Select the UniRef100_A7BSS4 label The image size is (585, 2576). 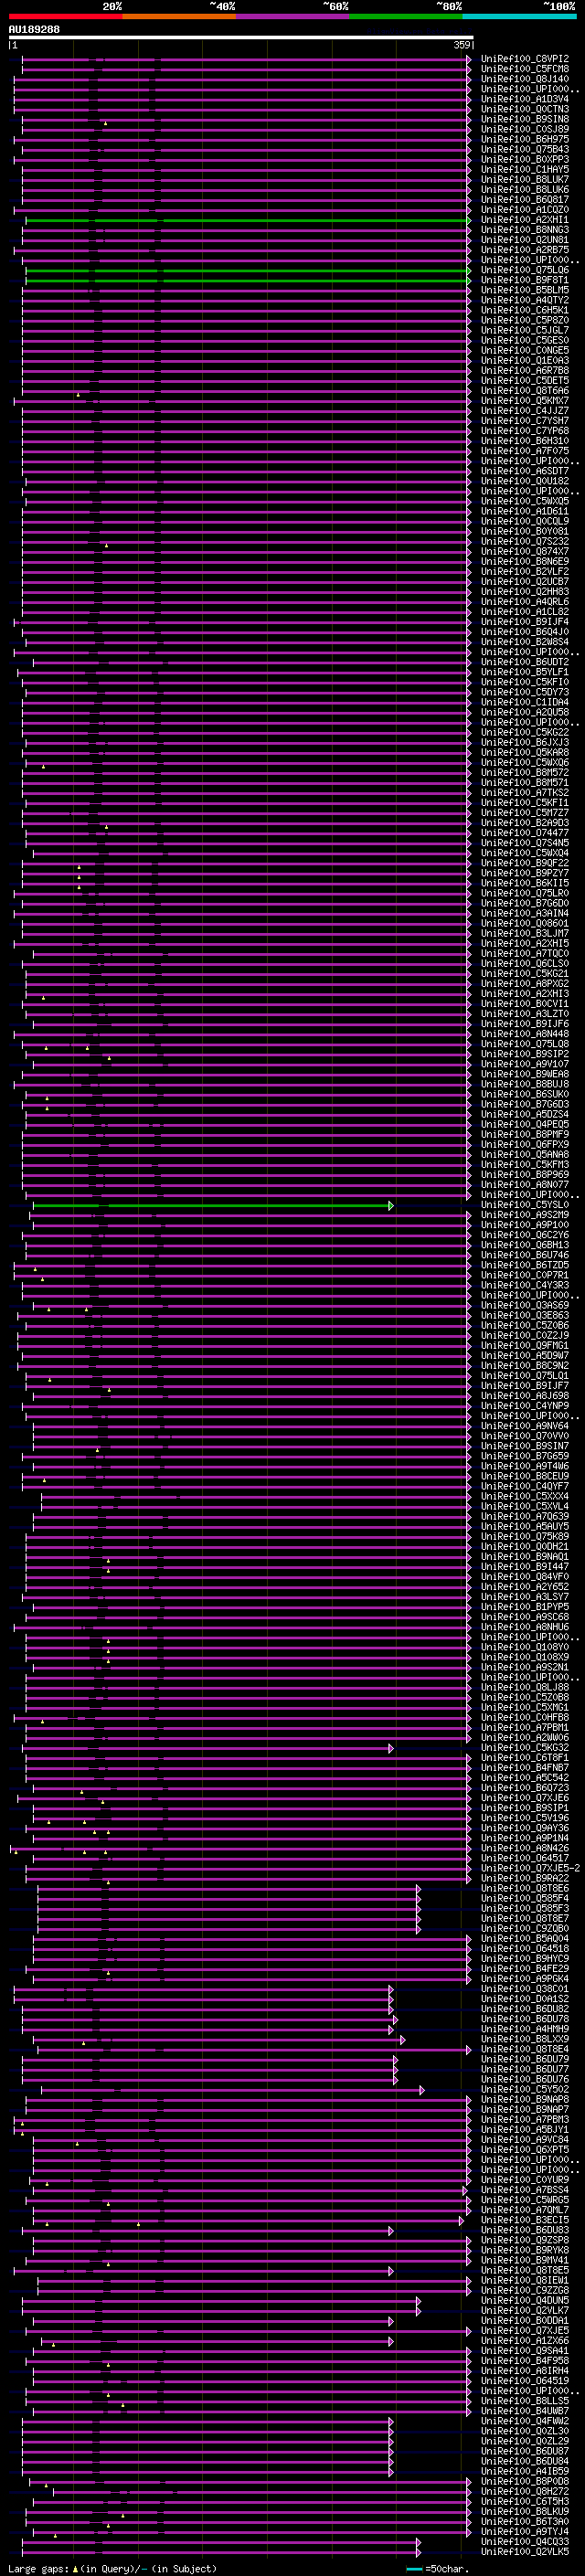point(525,2190)
